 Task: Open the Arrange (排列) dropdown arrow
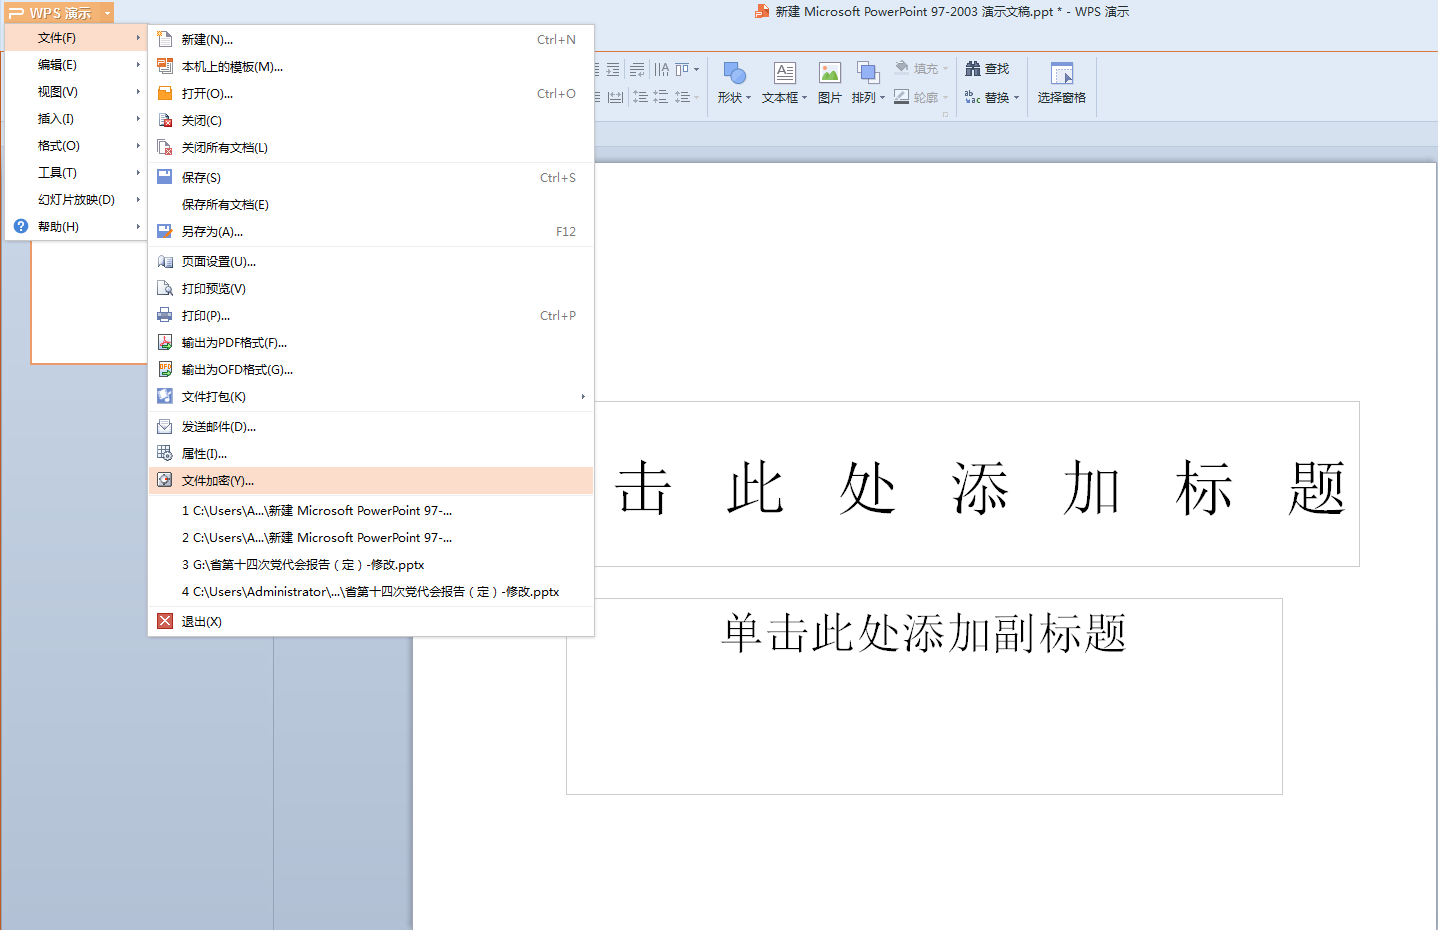point(882,98)
